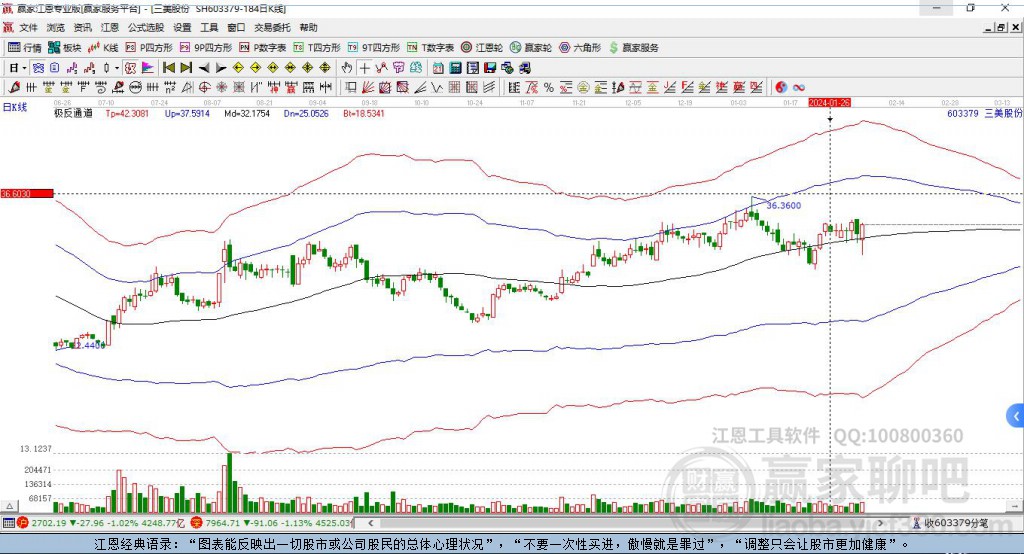Expand the blue side panel chevron
The height and width of the screenshot is (554, 1024).
[x=1016, y=416]
